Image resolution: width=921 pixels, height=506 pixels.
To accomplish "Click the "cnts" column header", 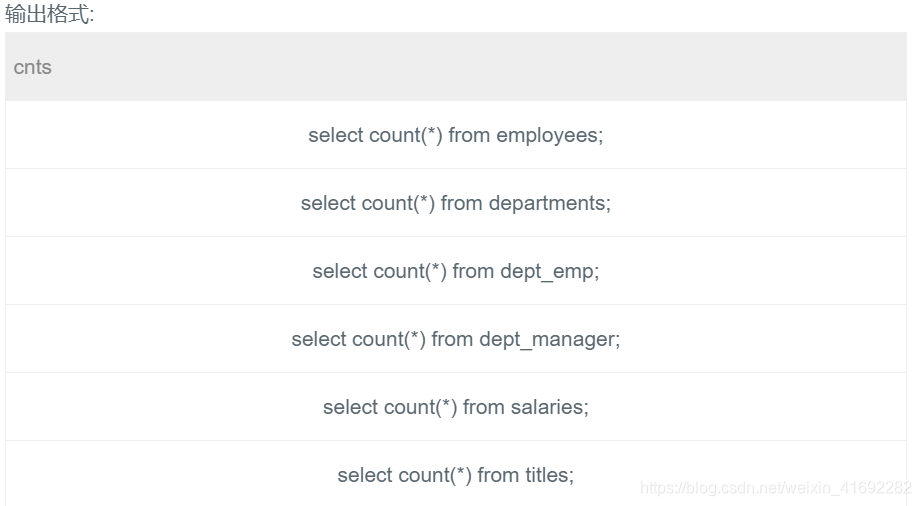I will pyautogui.click(x=33, y=68).
